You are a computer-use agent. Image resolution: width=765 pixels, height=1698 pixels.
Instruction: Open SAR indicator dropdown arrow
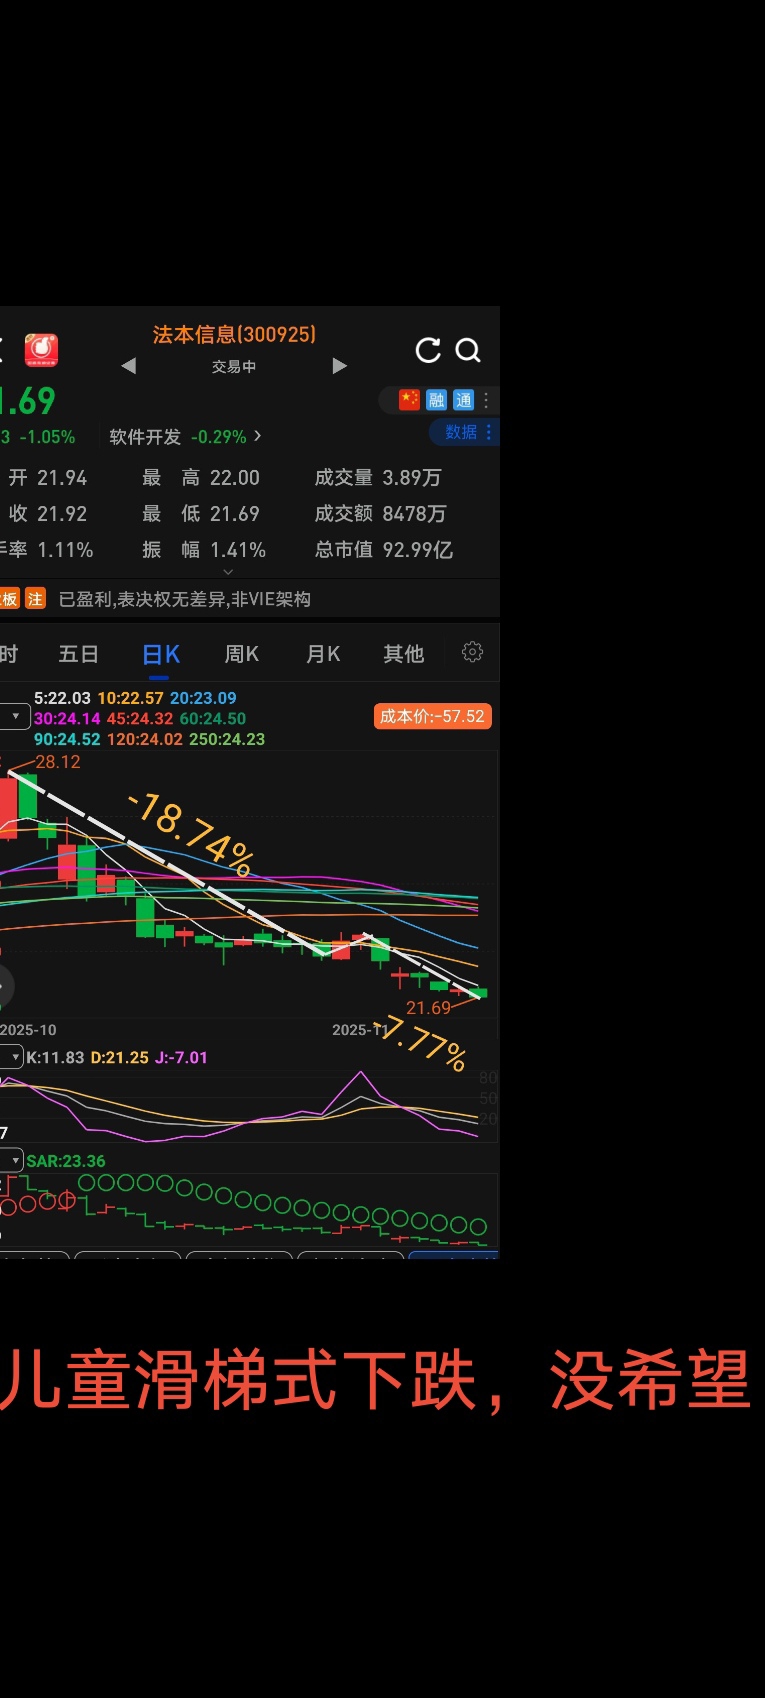click(x=12, y=1160)
